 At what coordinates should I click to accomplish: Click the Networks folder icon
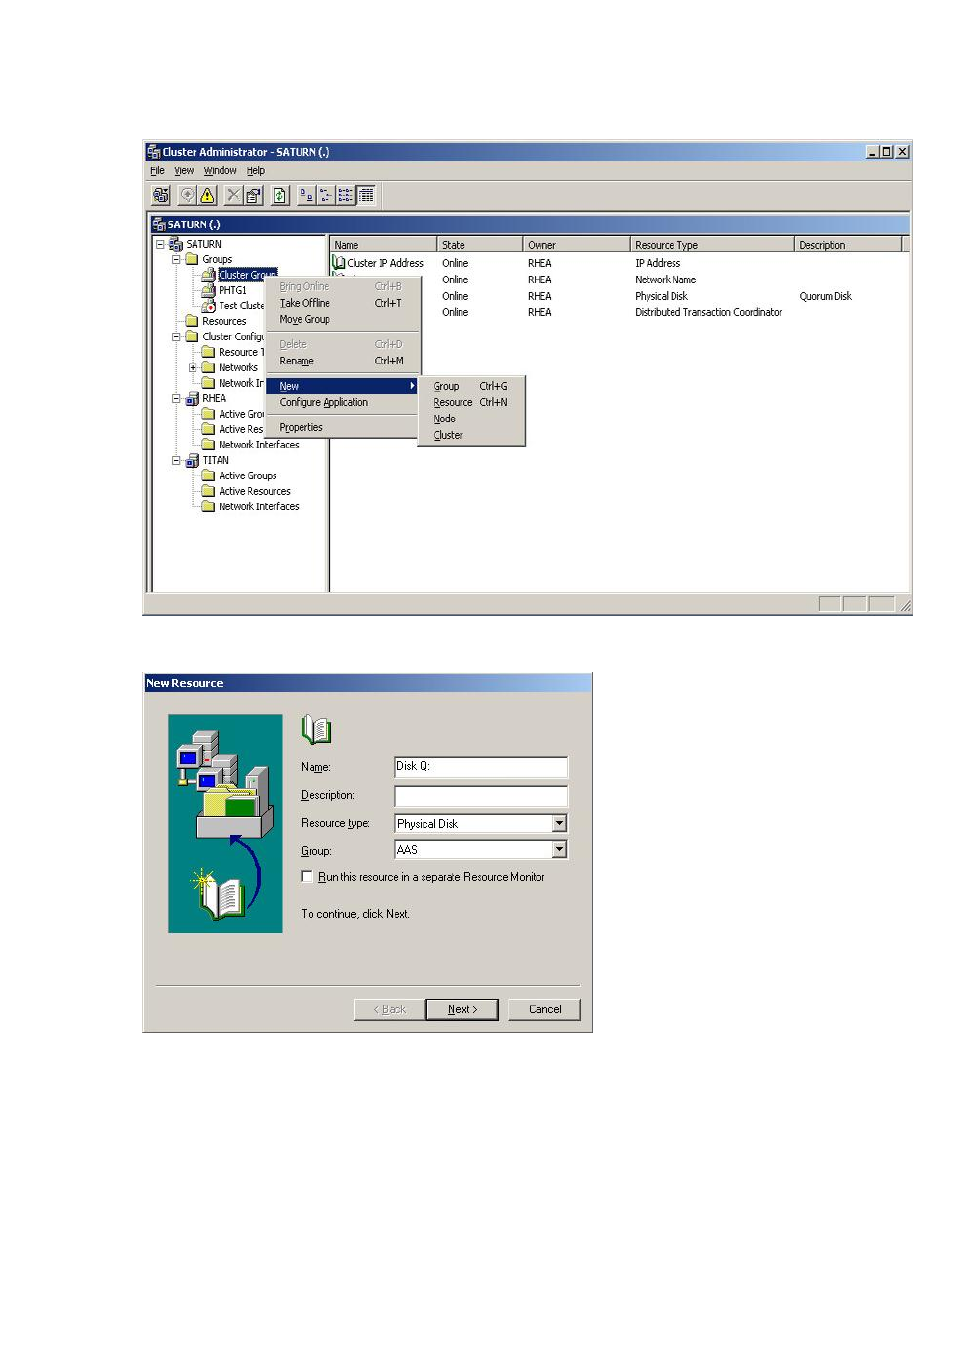208,367
